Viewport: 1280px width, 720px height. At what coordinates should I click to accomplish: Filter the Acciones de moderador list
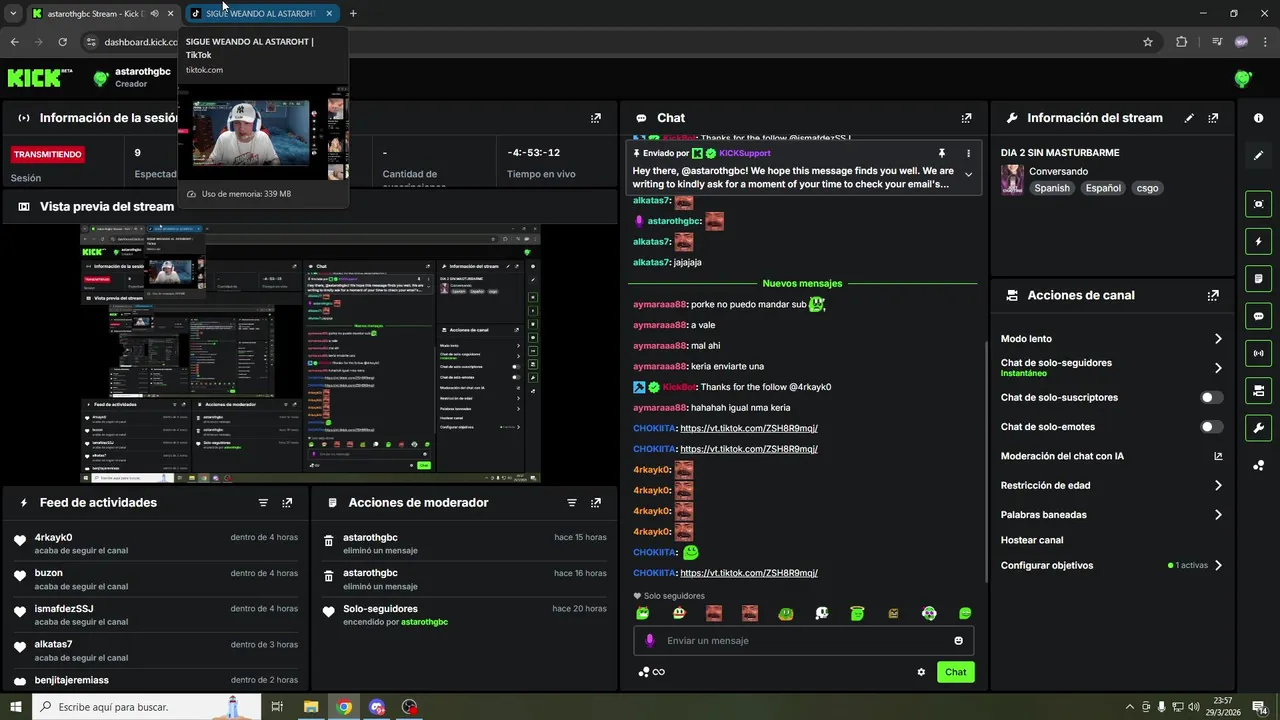(x=572, y=503)
